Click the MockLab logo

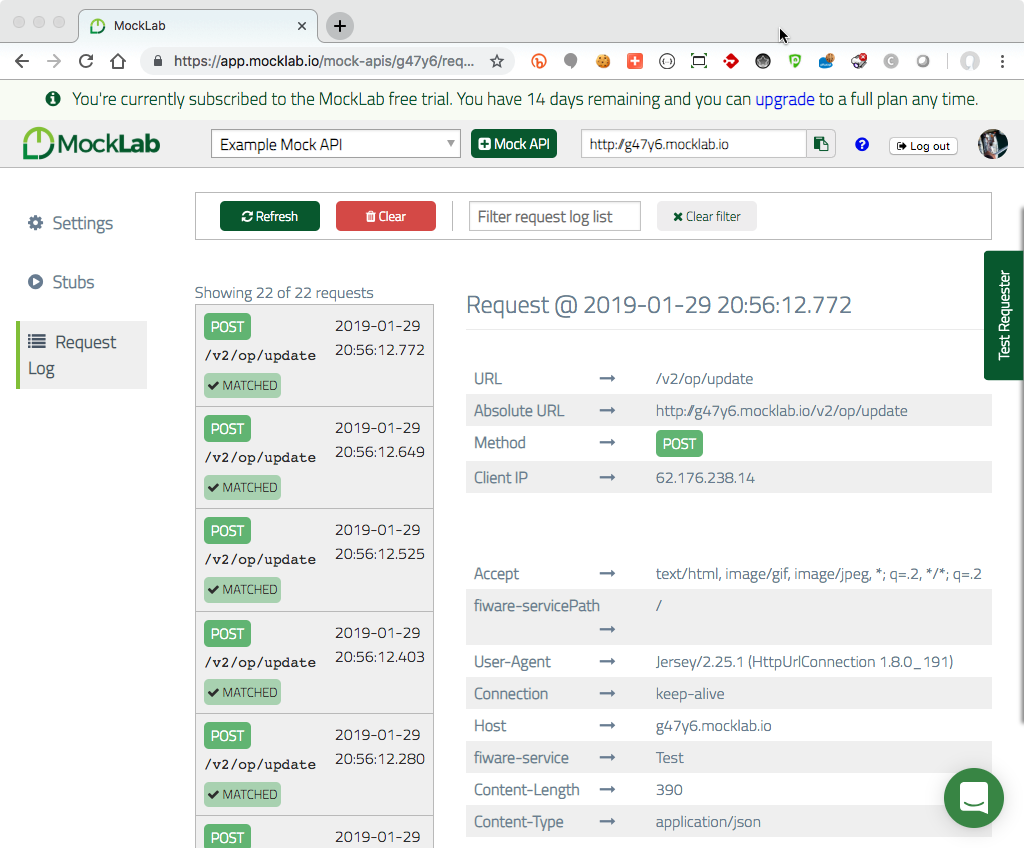click(x=90, y=142)
